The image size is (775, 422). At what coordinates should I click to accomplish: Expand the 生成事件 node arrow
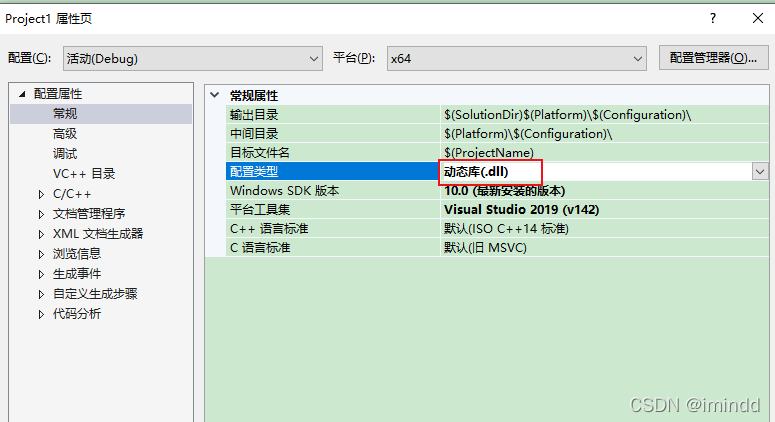click(42, 274)
